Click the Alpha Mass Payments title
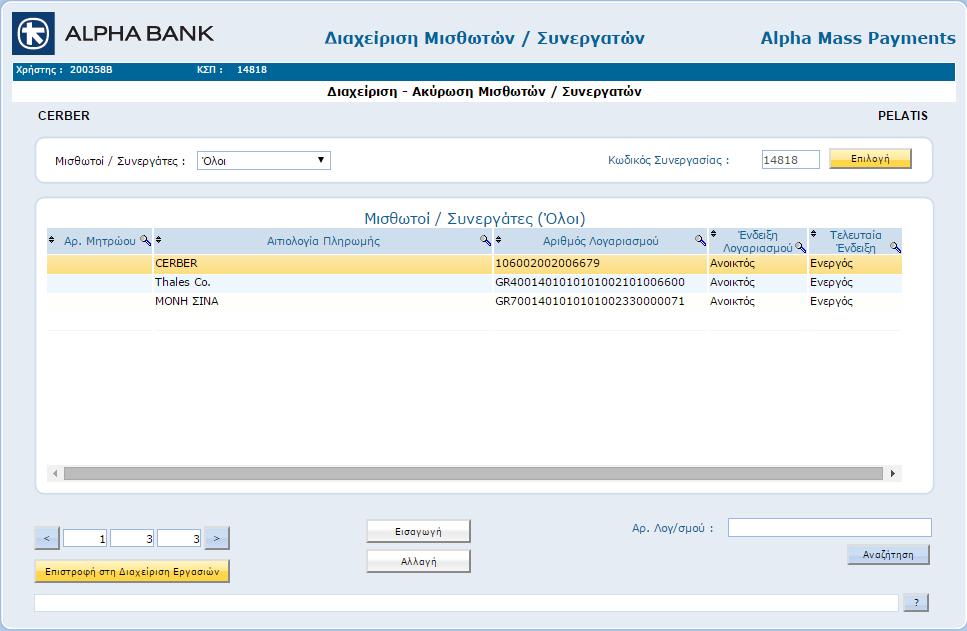This screenshot has width=967, height=631. click(x=858, y=38)
